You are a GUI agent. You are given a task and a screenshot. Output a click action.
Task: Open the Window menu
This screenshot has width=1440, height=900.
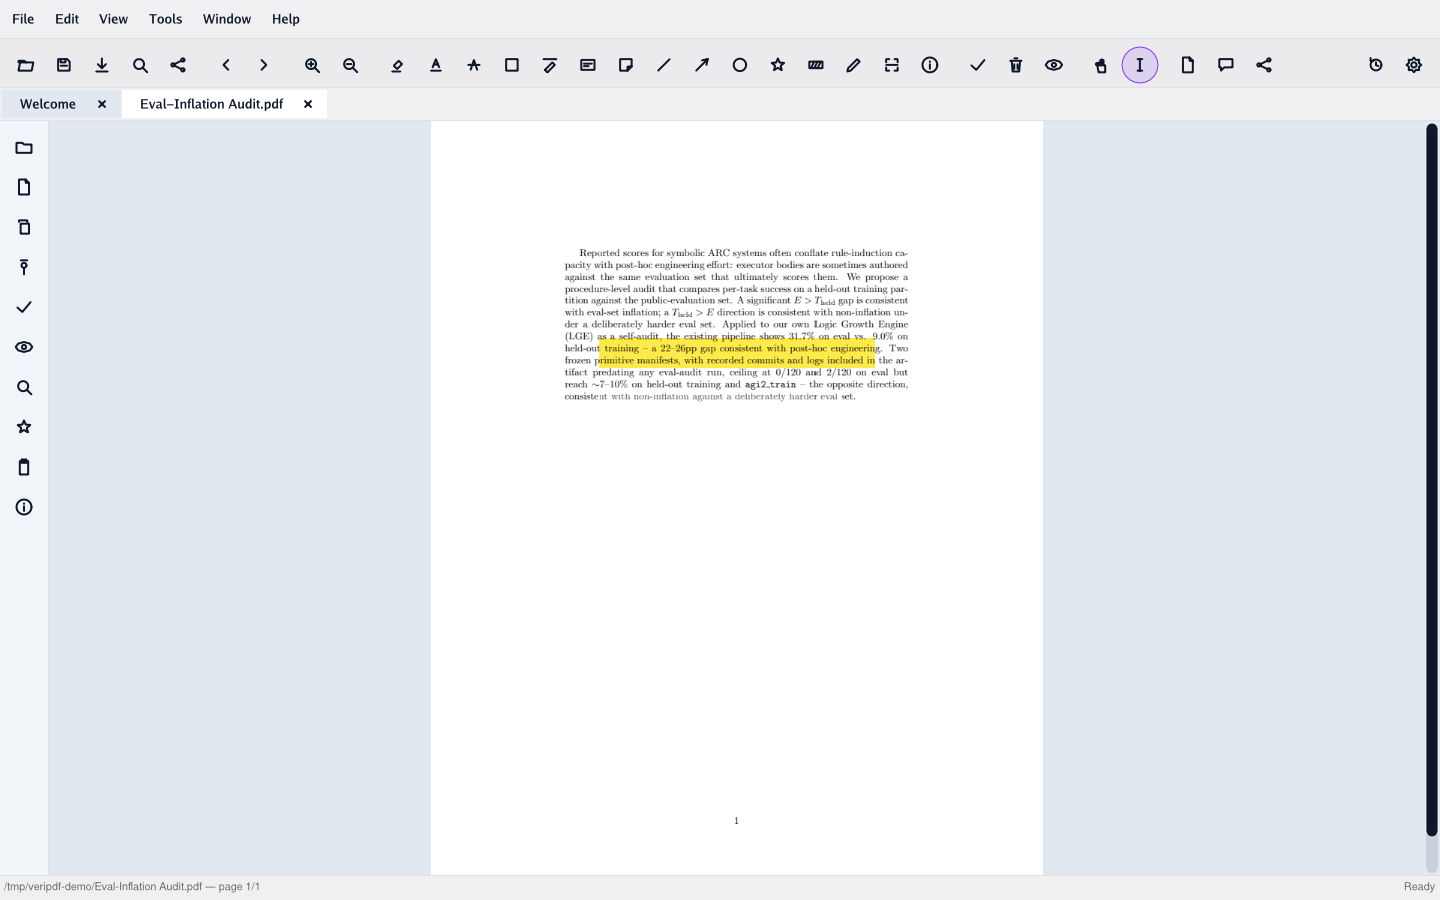pos(227,19)
